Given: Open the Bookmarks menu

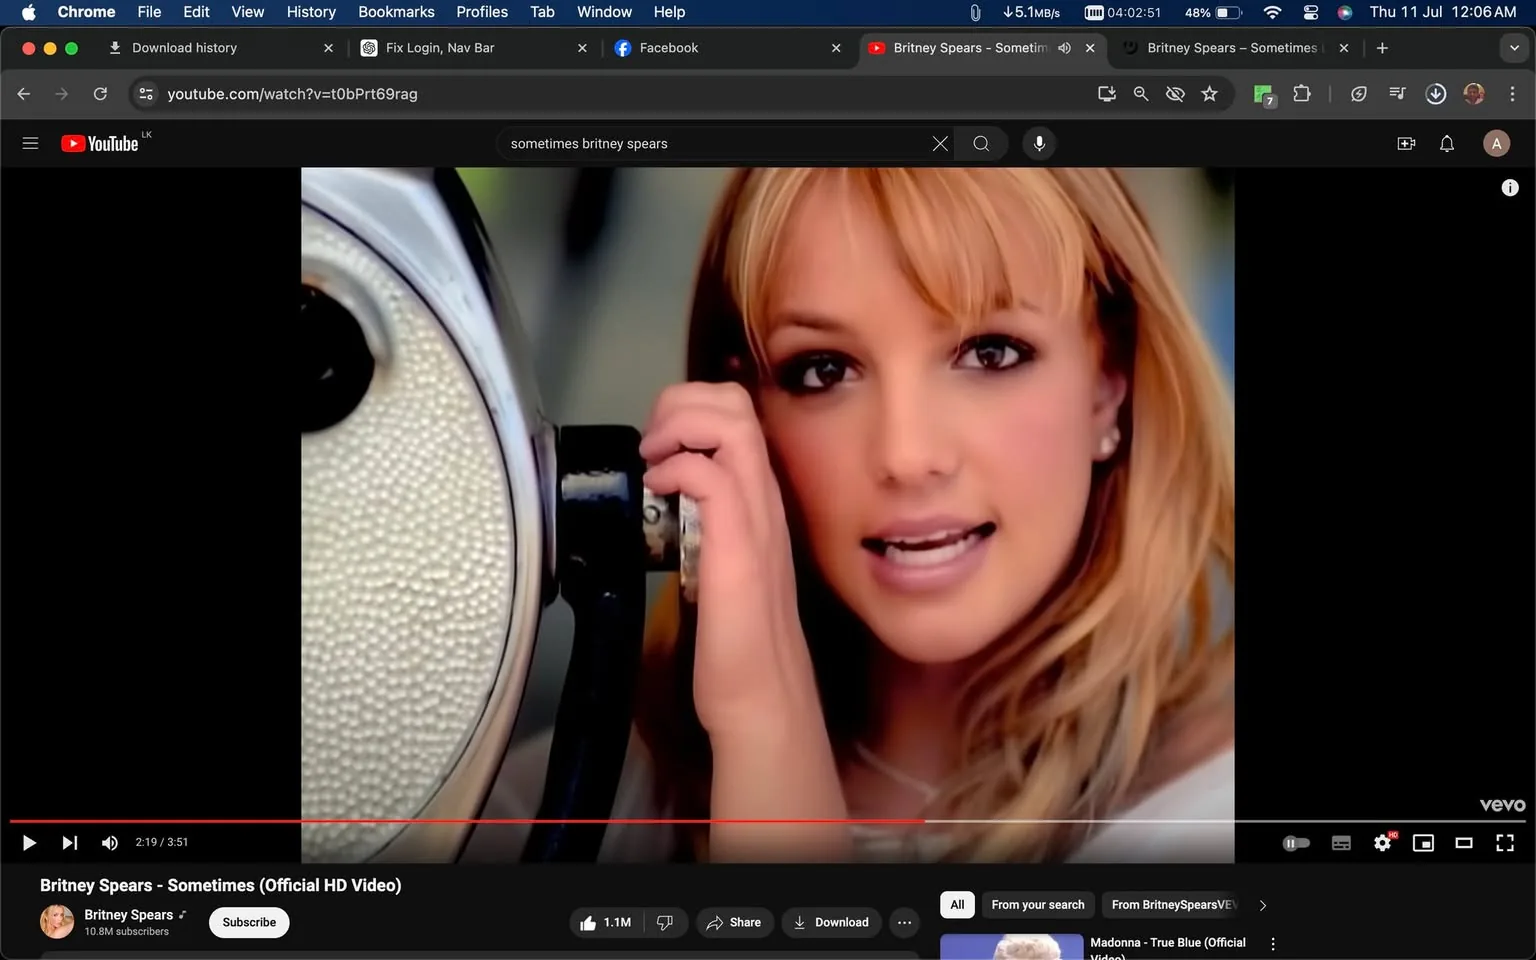Looking at the screenshot, I should 396,11.
